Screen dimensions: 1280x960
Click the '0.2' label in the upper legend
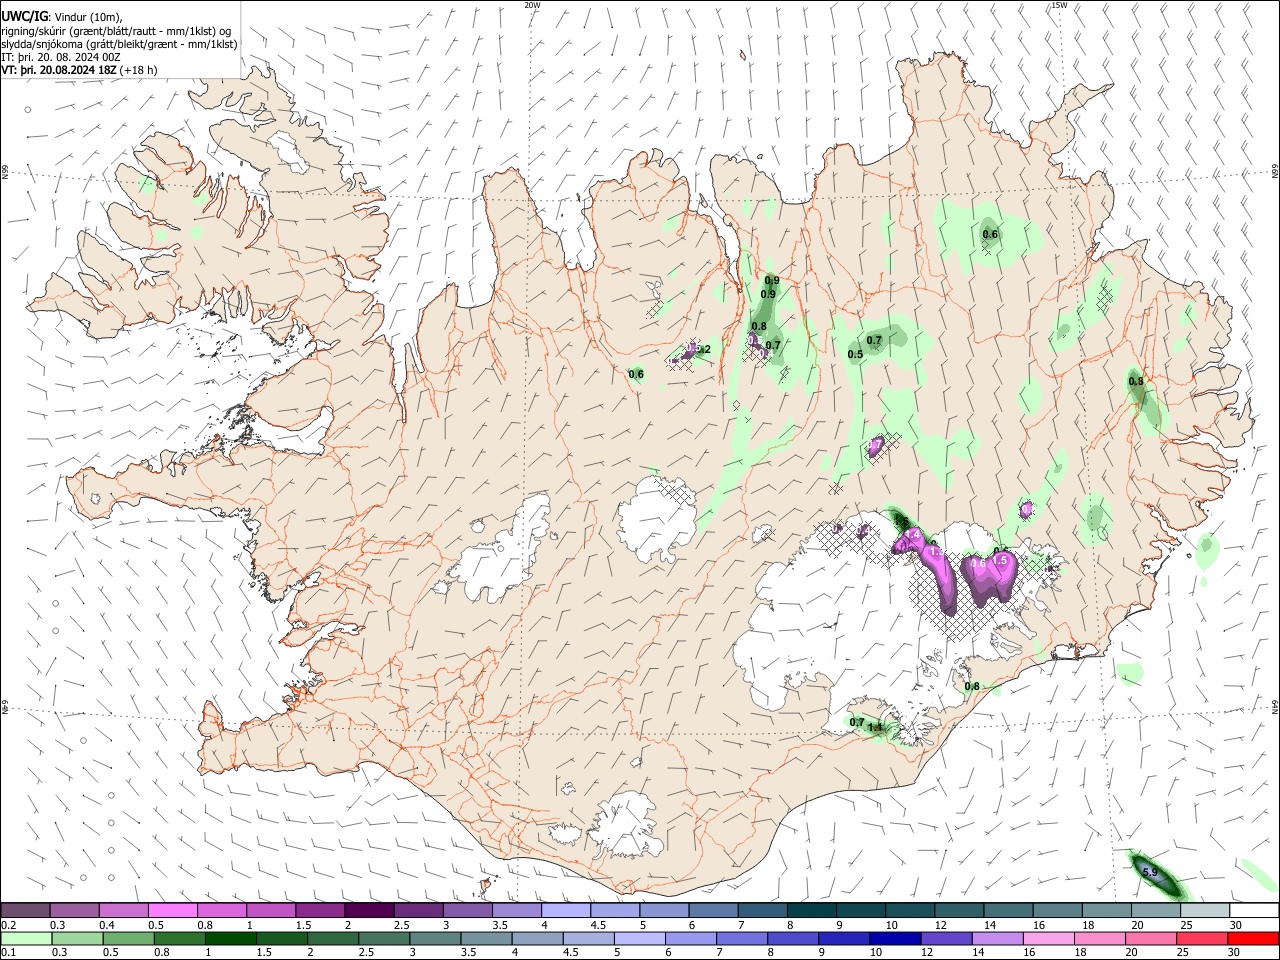pyautogui.click(x=8, y=925)
